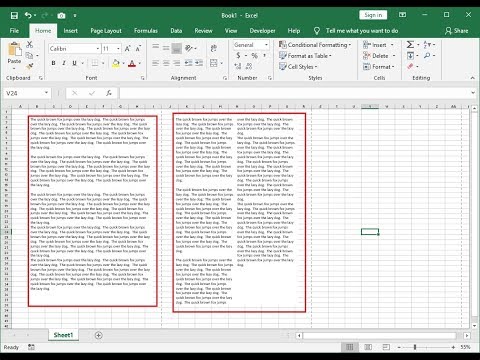480x360 pixels.
Task: Click the Share button
Action: (457, 31)
